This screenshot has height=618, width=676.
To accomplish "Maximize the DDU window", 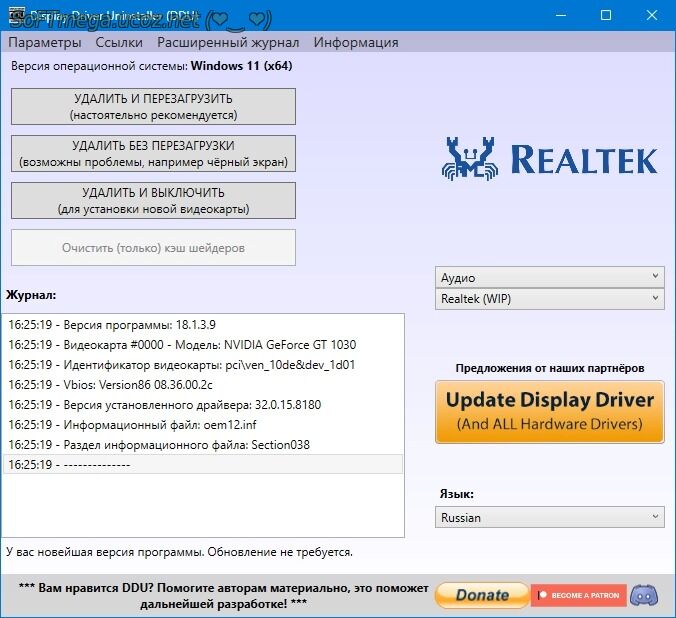I will [605, 15].
